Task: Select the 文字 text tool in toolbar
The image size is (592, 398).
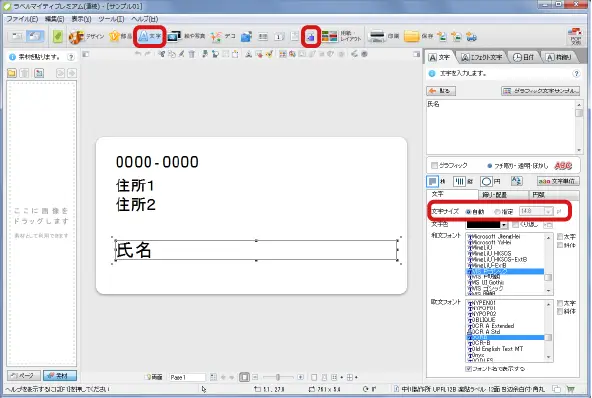Action: coord(150,36)
